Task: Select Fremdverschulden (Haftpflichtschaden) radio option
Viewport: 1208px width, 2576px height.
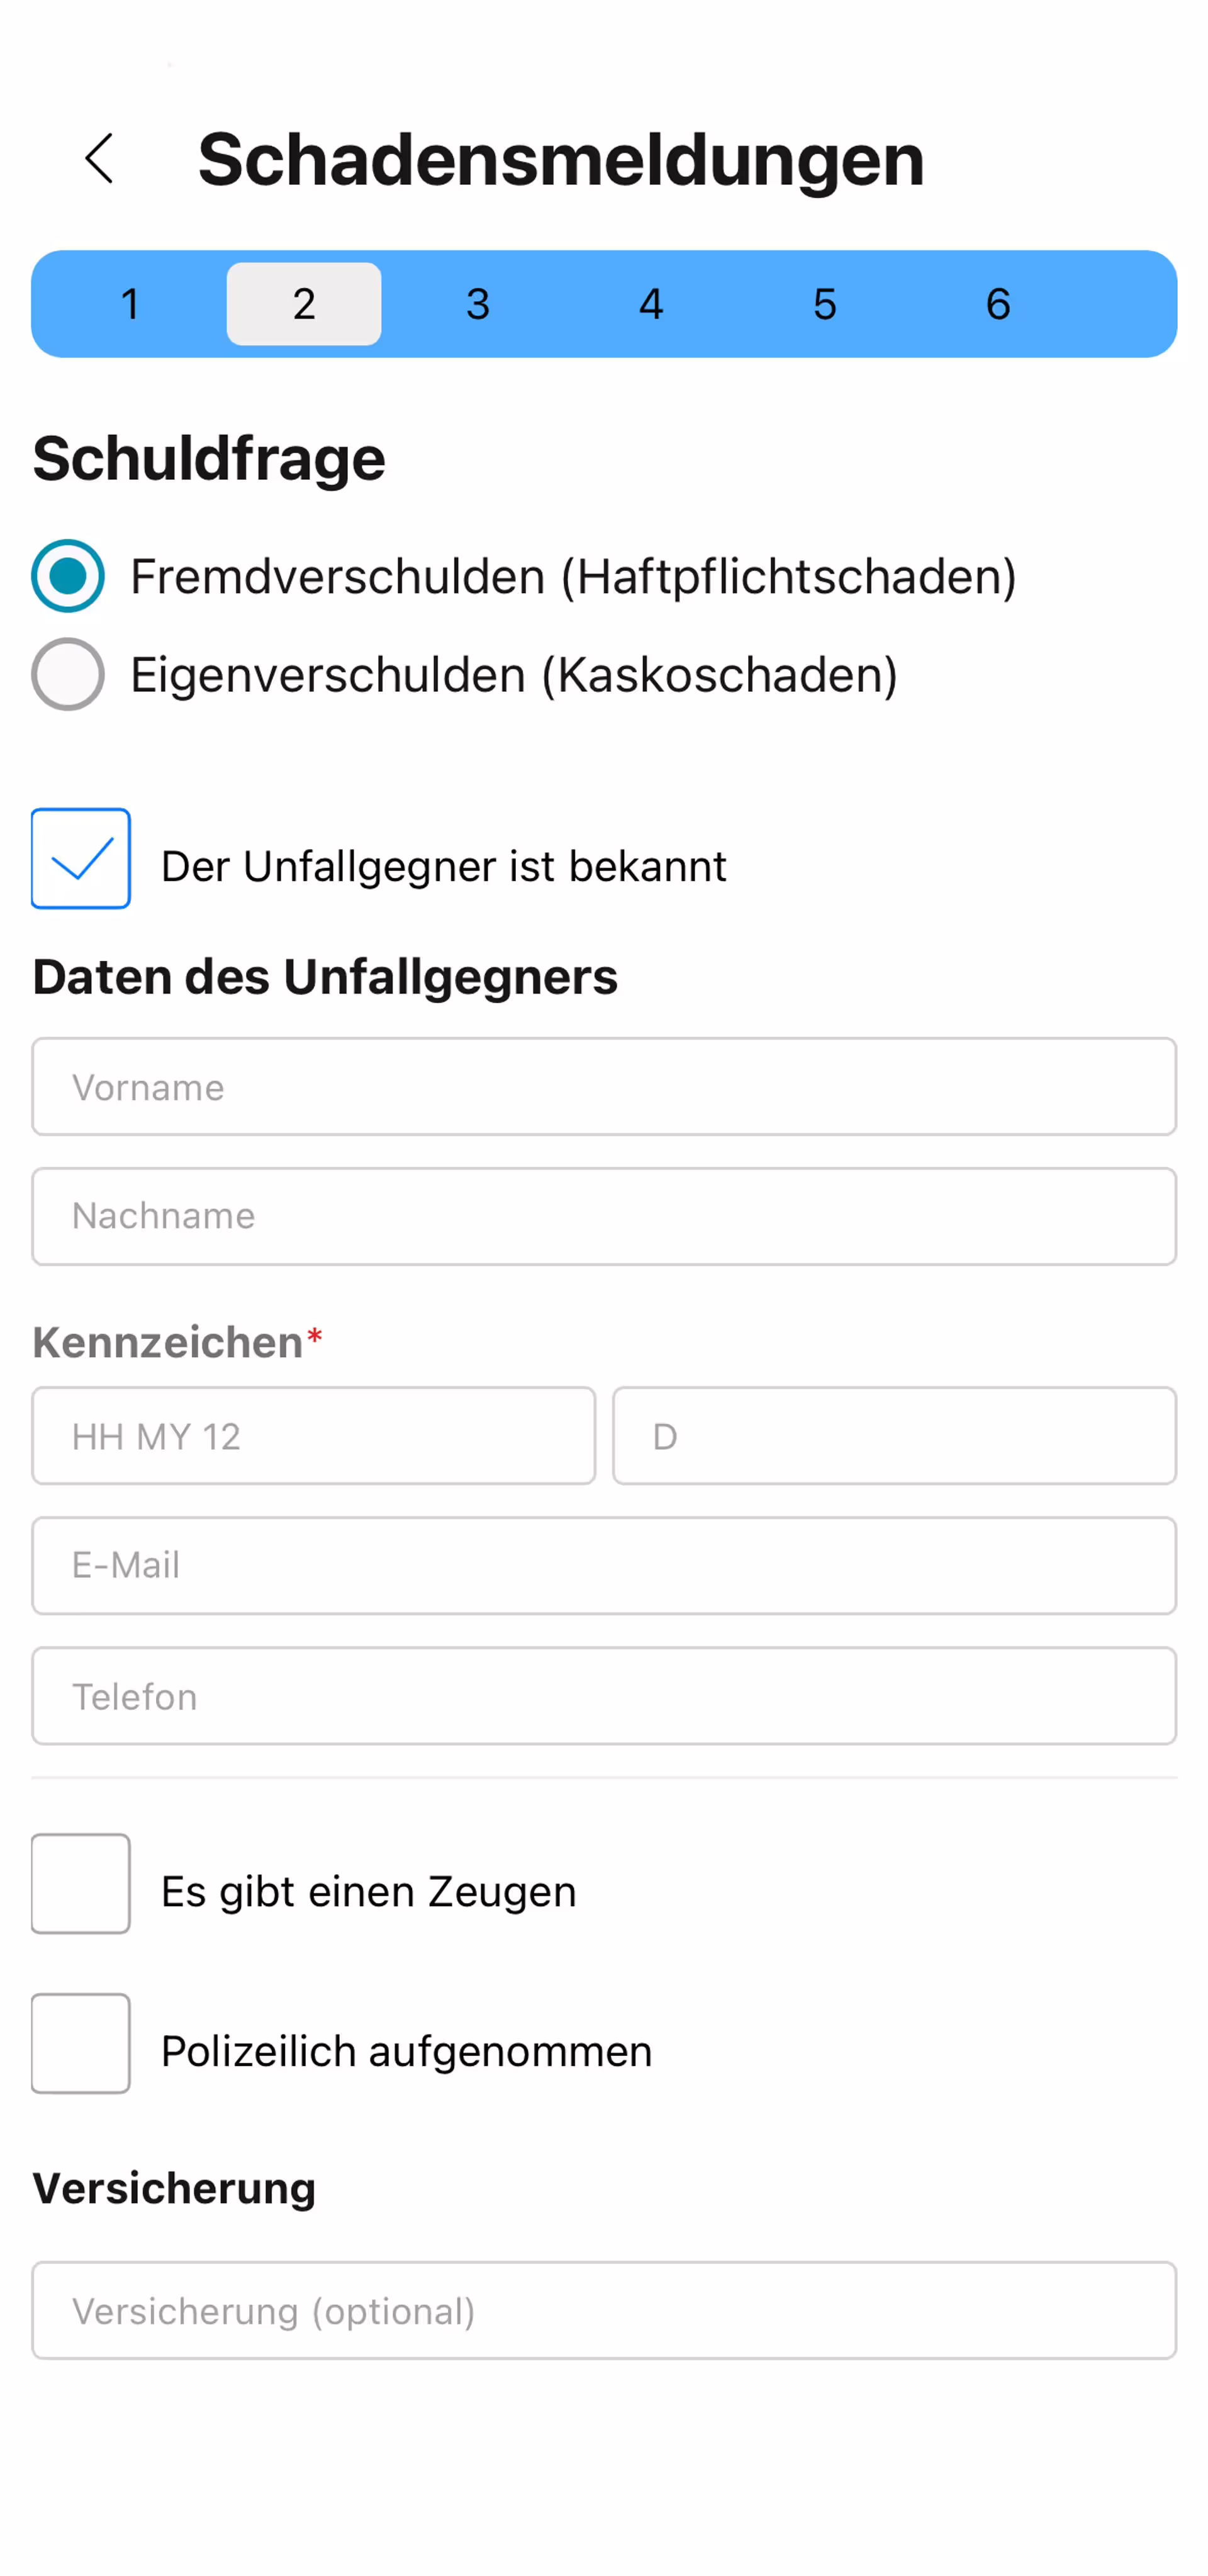Action: pyautogui.click(x=68, y=576)
